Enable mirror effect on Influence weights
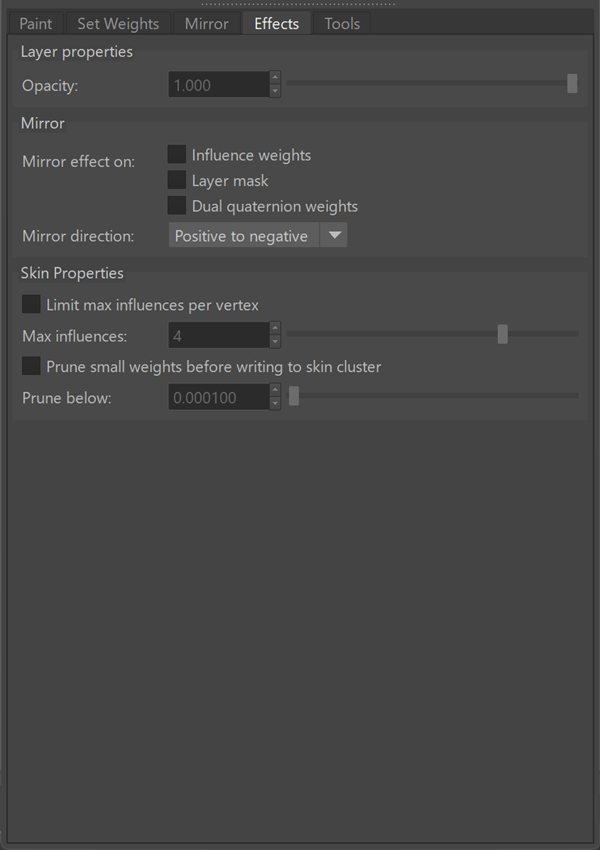The image size is (600, 850). (177, 154)
